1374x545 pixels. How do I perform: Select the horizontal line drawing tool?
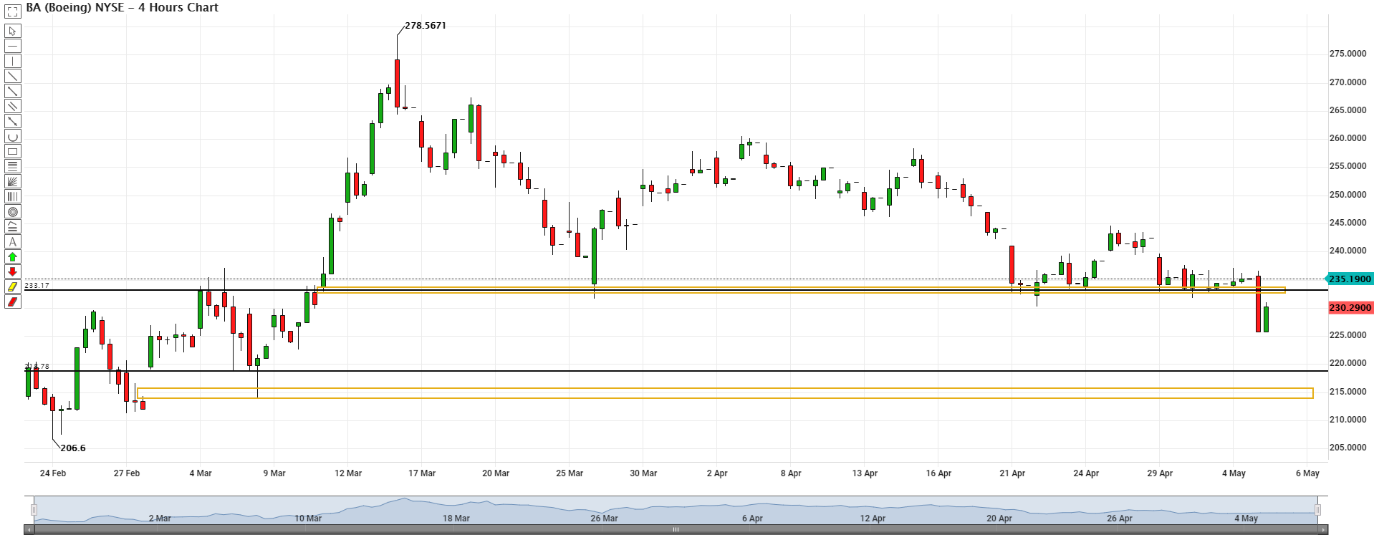[12, 46]
